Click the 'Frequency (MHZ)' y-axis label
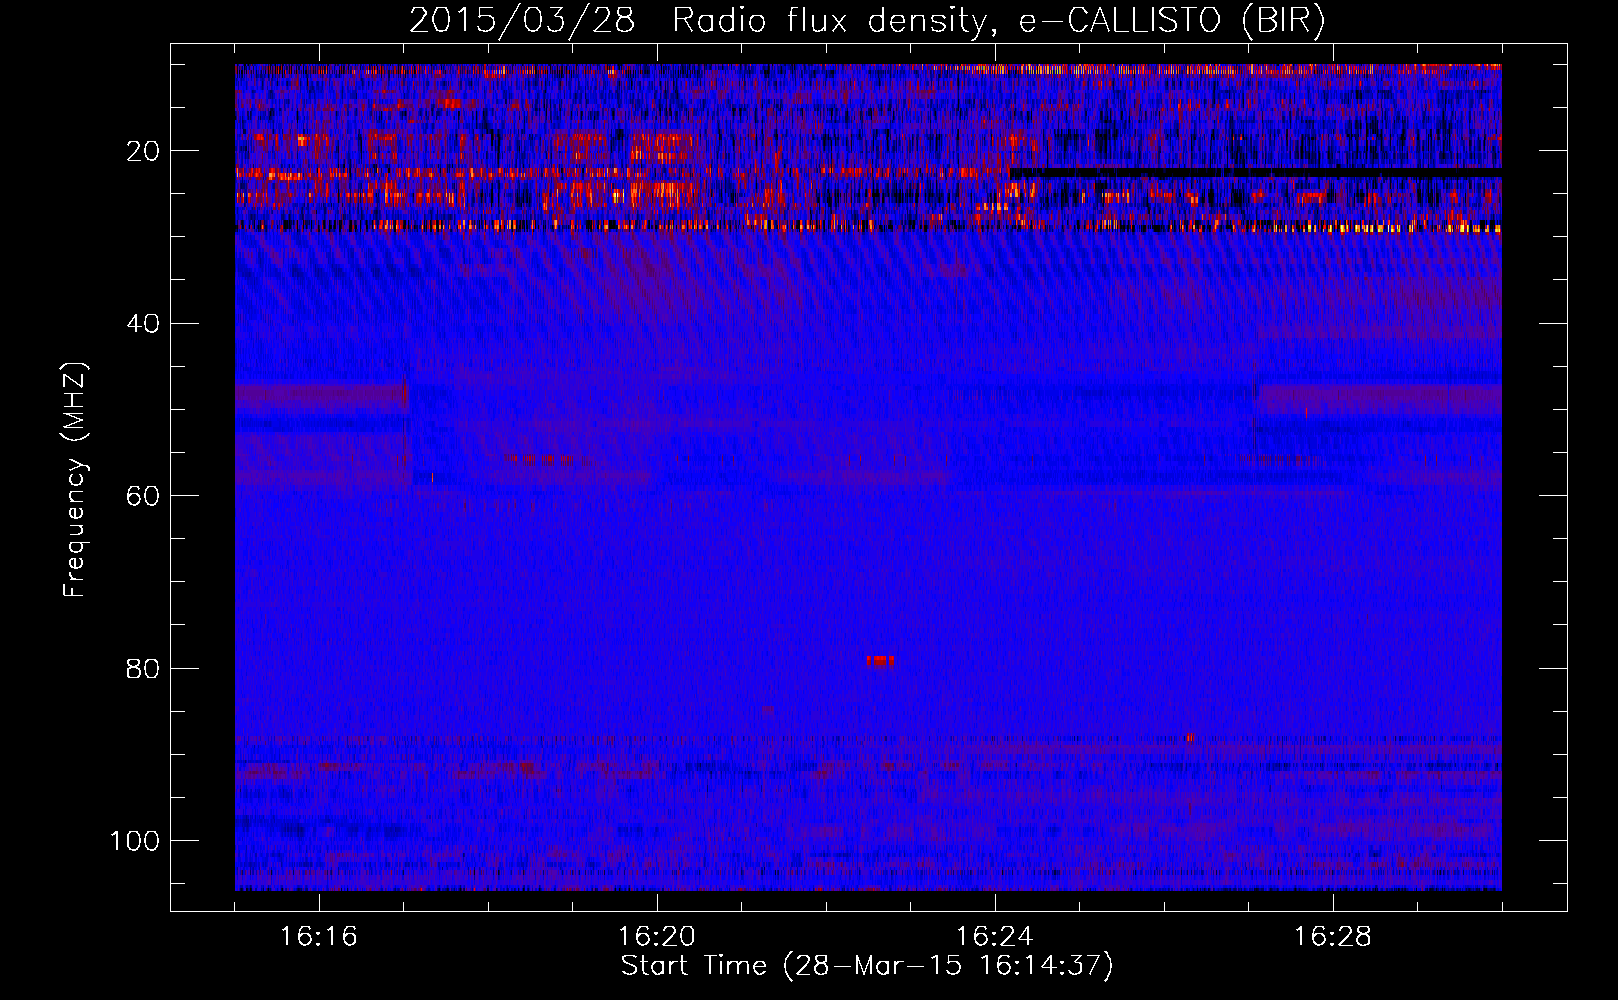 (x=75, y=479)
